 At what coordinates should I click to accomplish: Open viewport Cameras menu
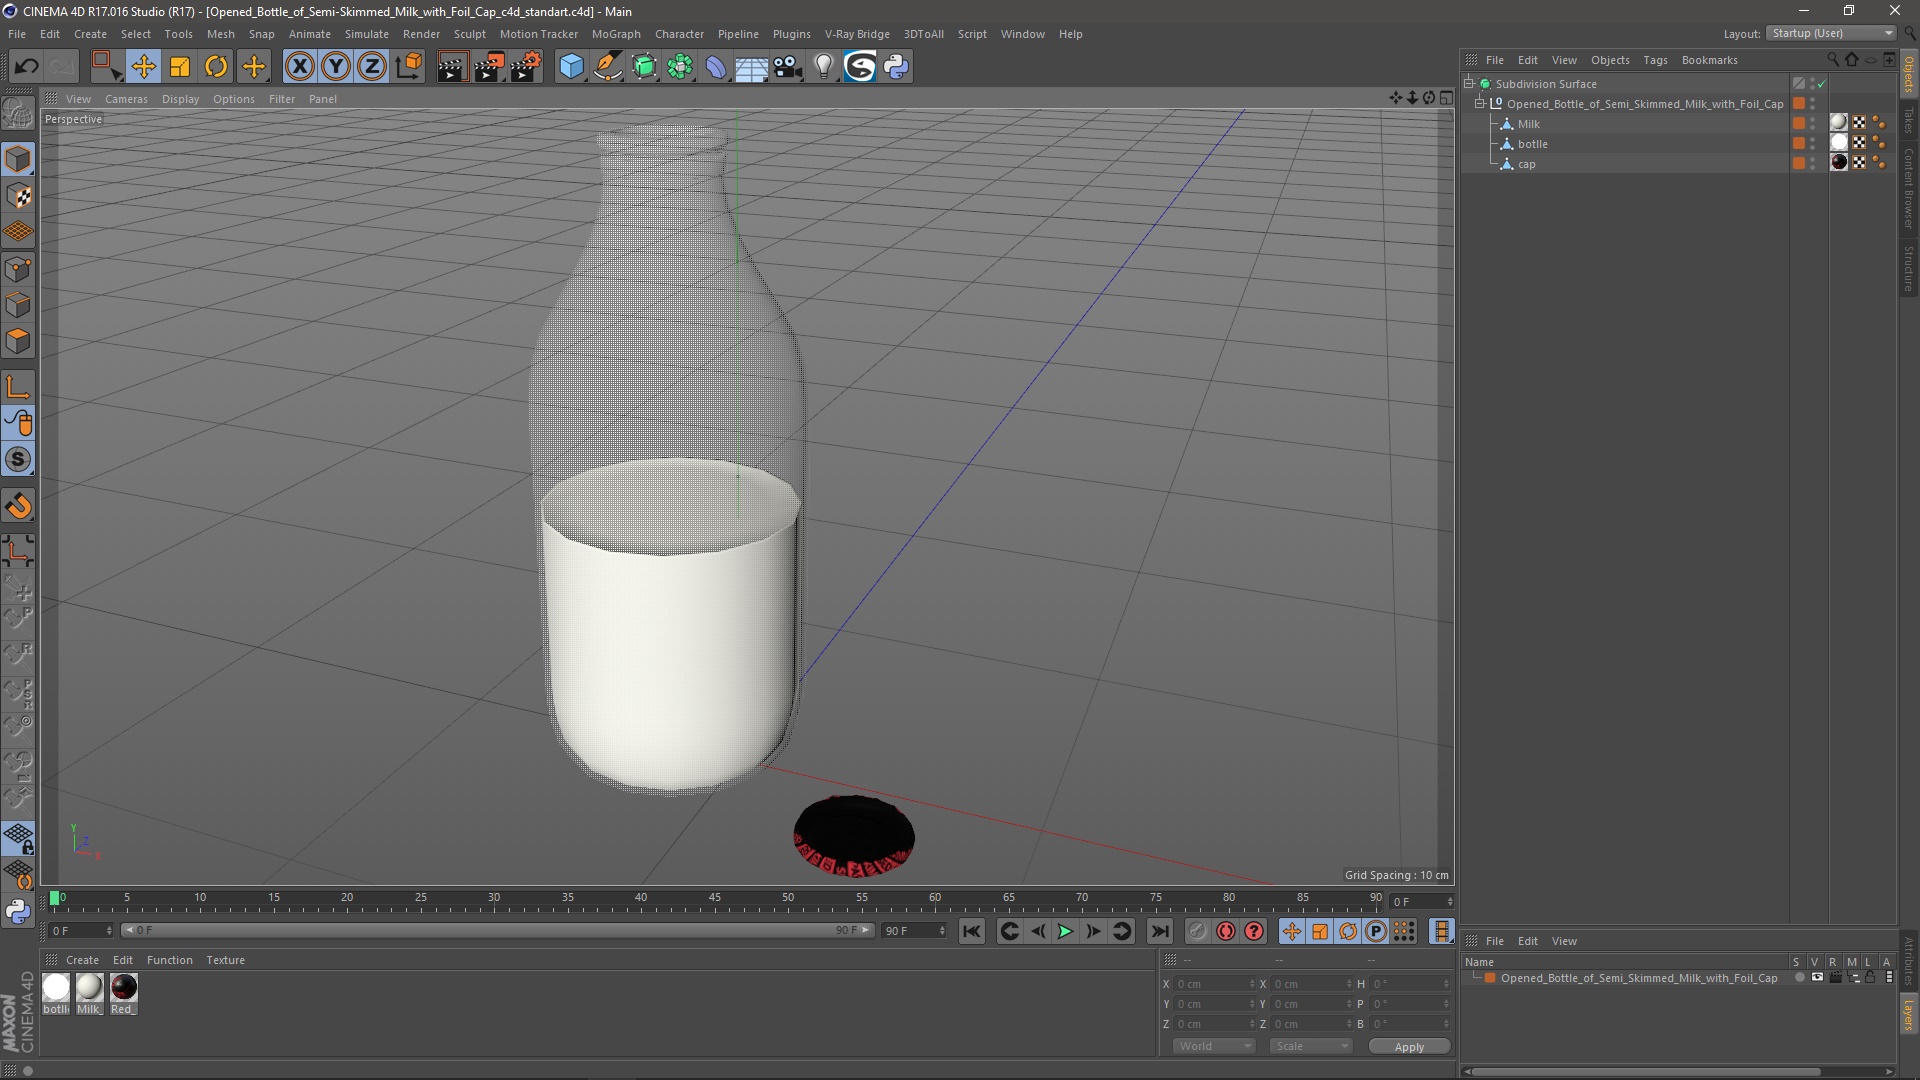126,99
